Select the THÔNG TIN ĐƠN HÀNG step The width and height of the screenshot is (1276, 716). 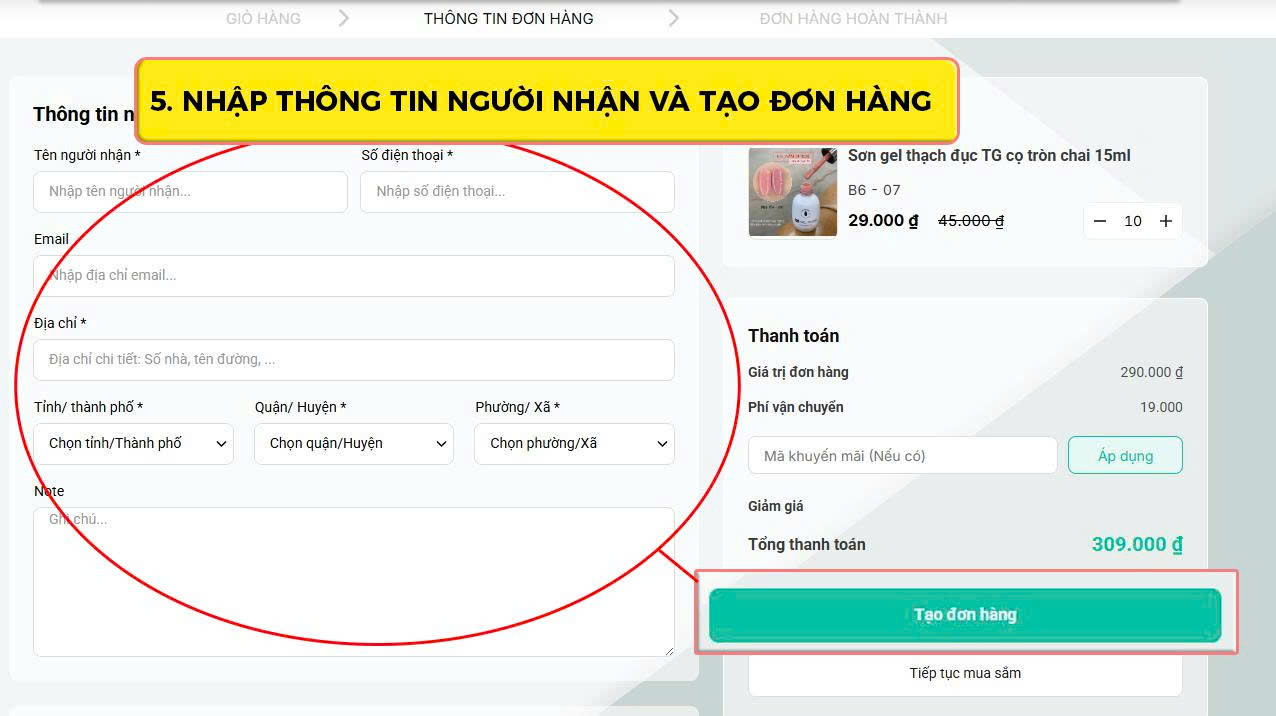(508, 18)
